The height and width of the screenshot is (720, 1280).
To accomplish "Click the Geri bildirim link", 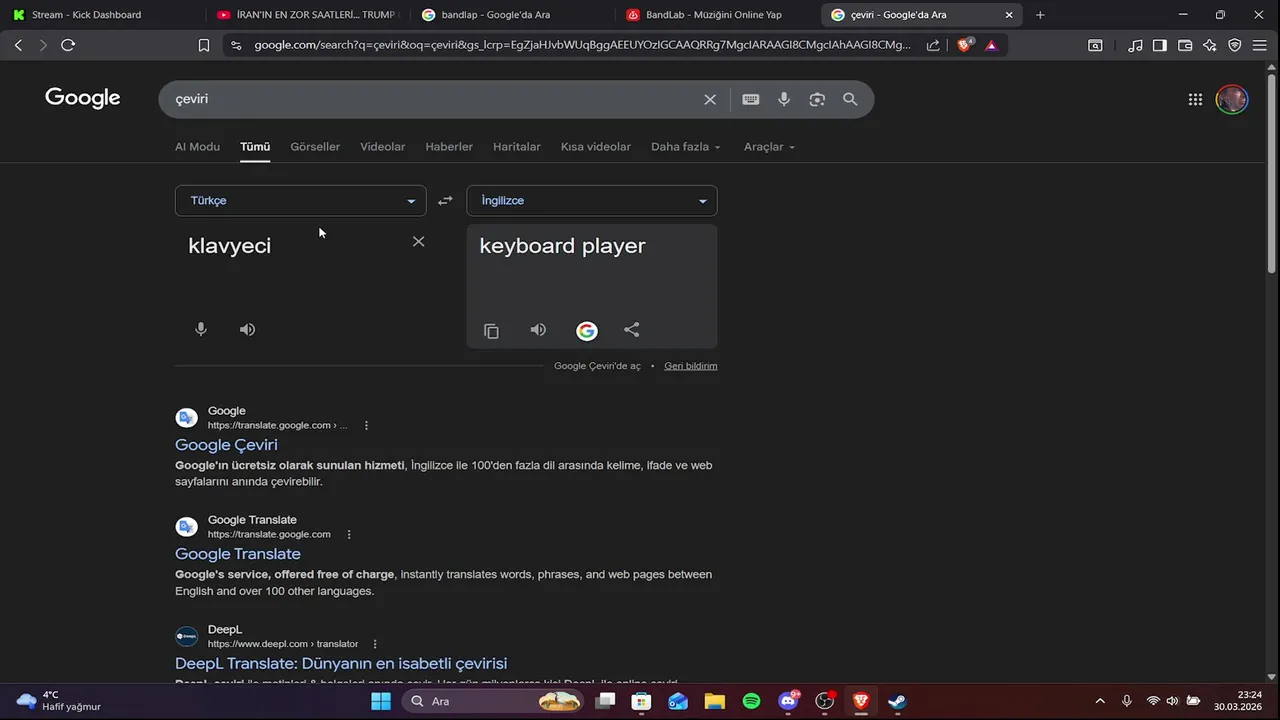I will 691,366.
